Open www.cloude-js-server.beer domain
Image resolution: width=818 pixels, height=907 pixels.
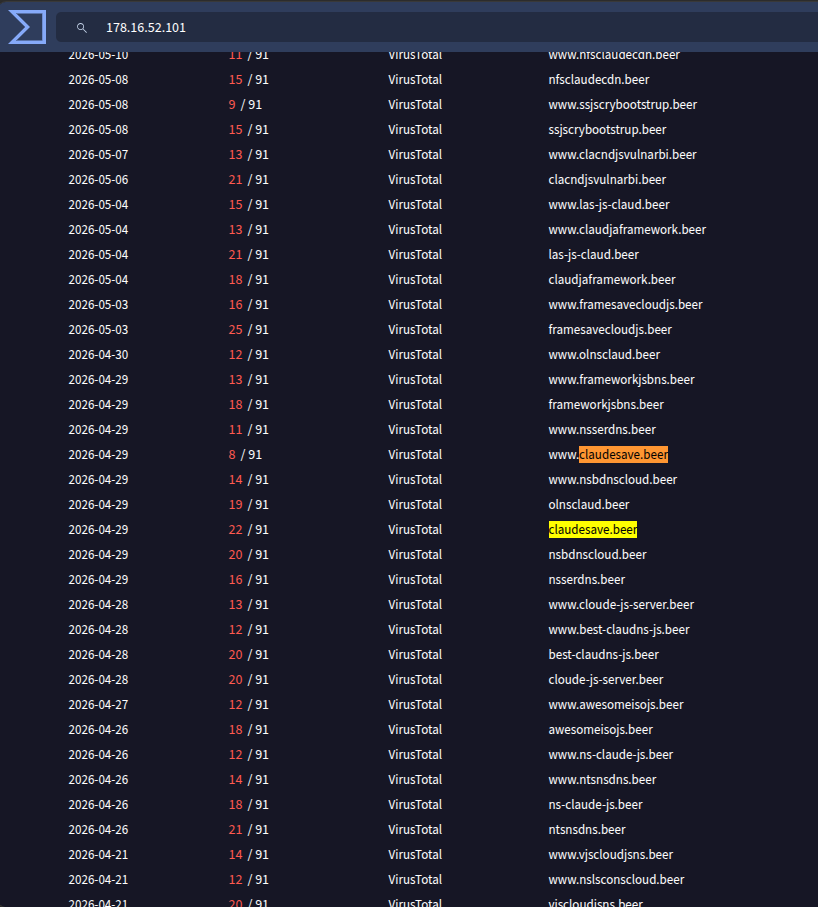(x=621, y=604)
